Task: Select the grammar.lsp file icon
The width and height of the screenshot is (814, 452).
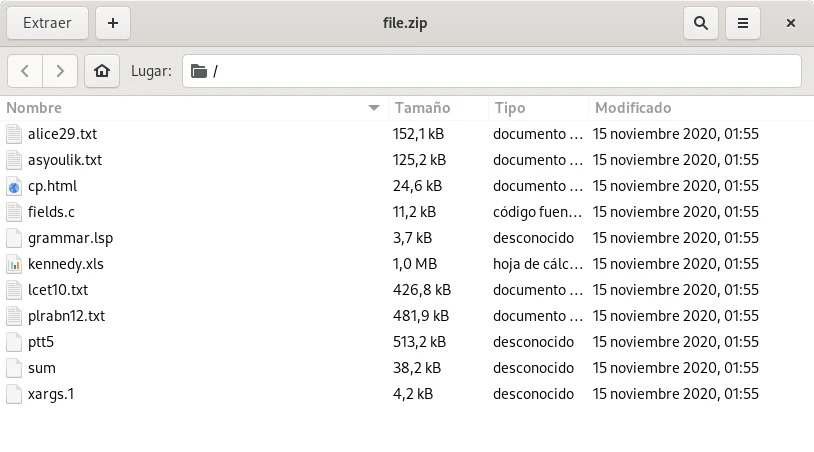Action: tap(14, 238)
